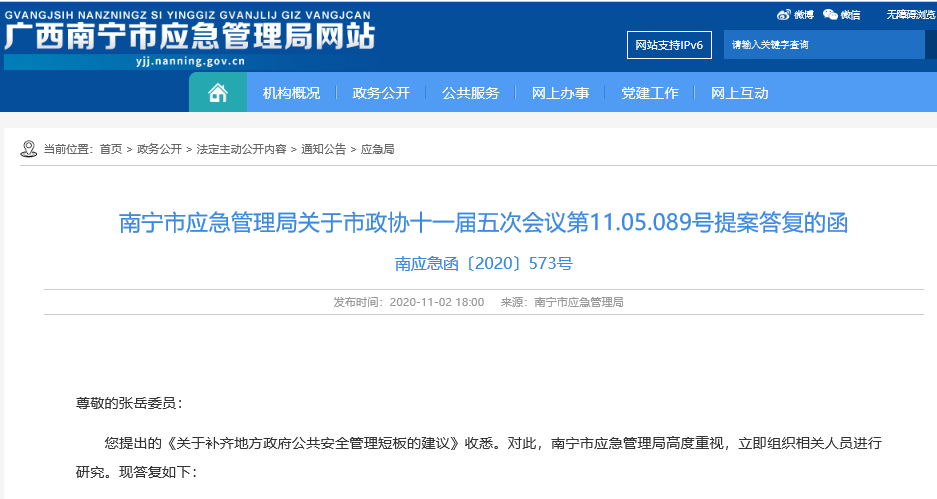Open the WeChat (微信) icon link
This screenshot has width=937, height=499.
(841, 15)
